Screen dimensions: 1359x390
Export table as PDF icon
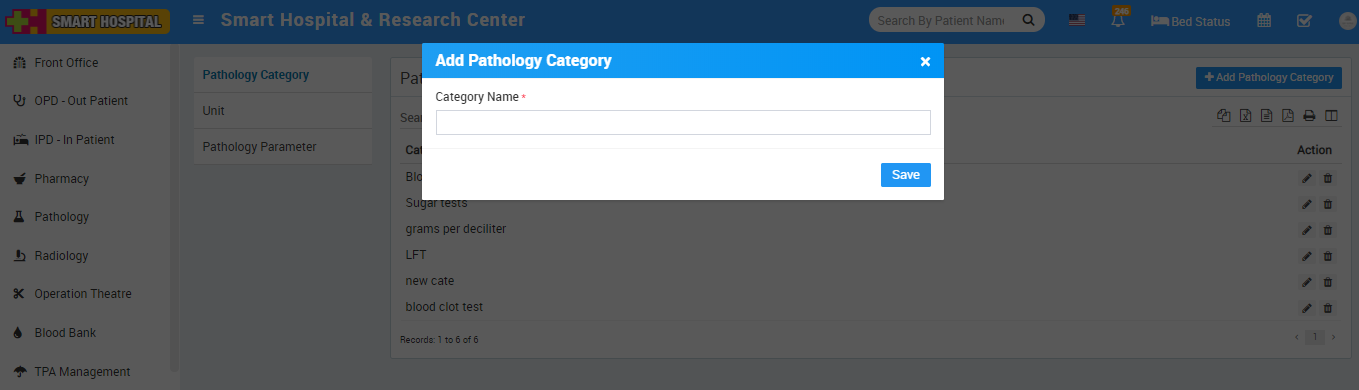click(1288, 116)
